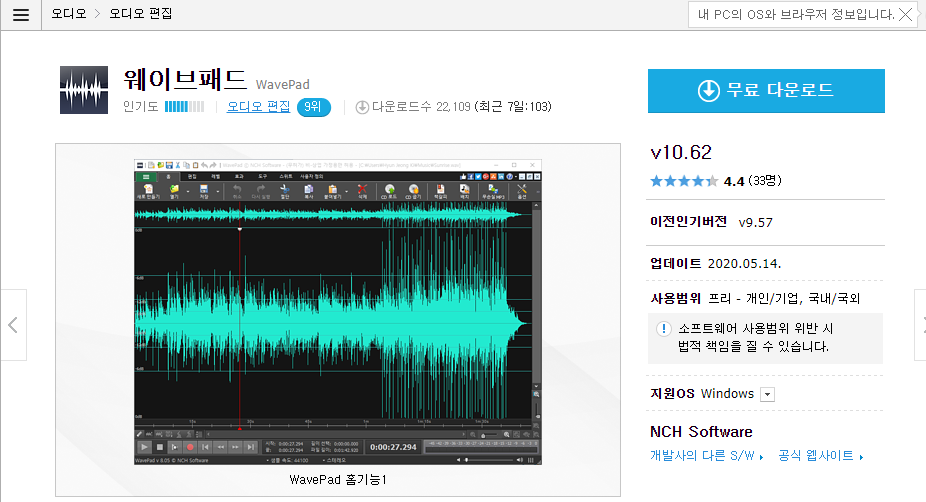Click 다시 실행 redo icon in WavePad ribbon
926x502 pixels.
click(261, 191)
